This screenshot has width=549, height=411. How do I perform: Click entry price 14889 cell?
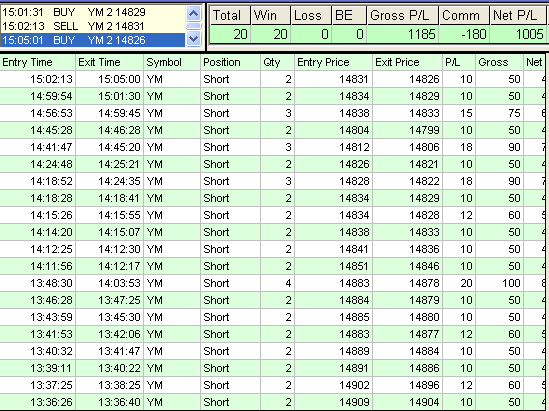[334, 351]
